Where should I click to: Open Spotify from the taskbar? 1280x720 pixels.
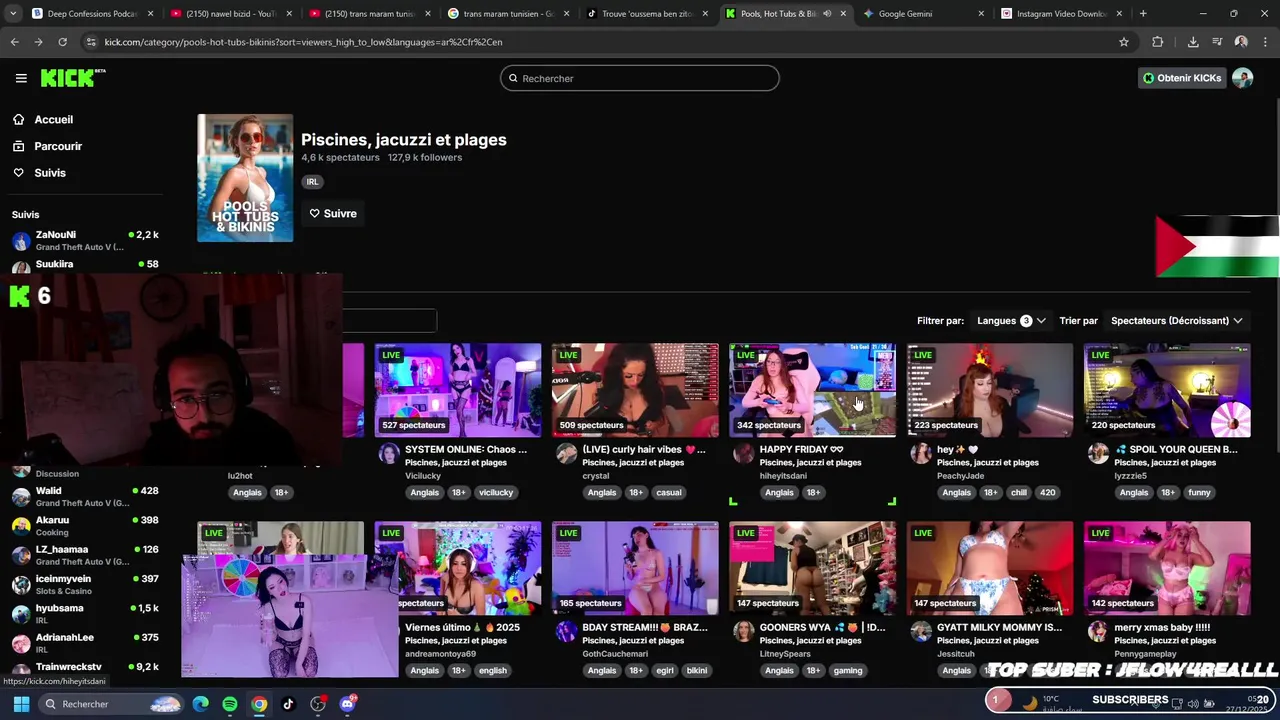[230, 704]
